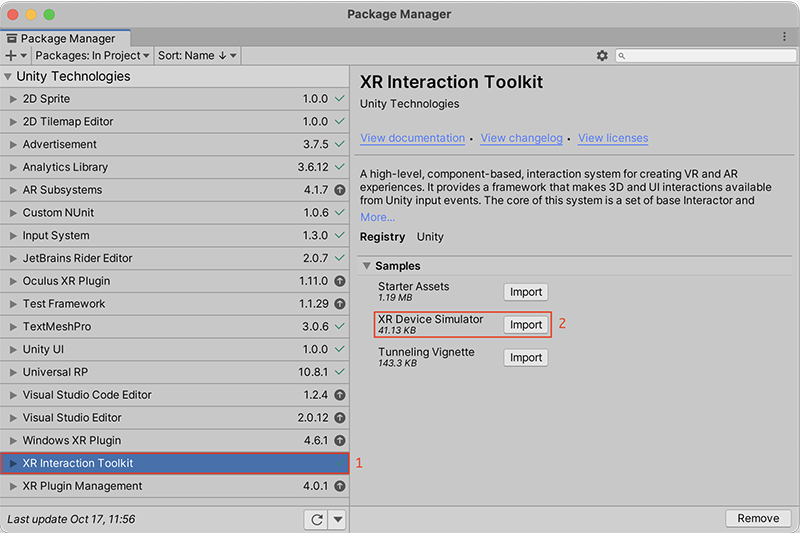Open the Packages: In Project dropdown
800x533 pixels.
pos(93,56)
